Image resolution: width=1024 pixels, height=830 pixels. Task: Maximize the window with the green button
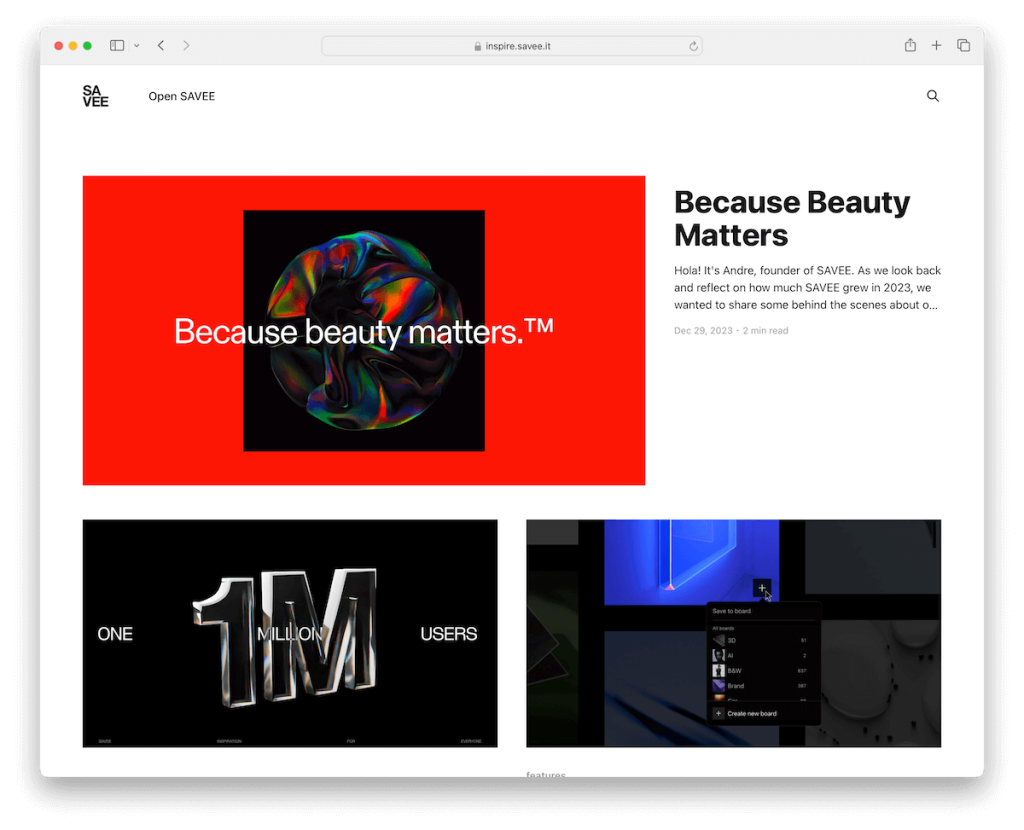pyautogui.click(x=88, y=46)
